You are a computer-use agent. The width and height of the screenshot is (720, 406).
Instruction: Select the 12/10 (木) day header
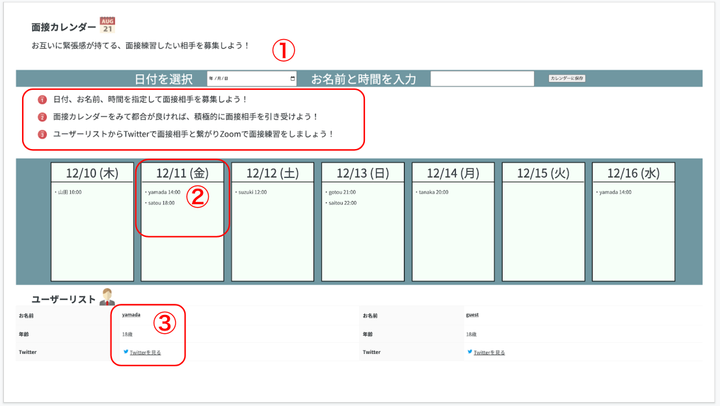(92, 173)
